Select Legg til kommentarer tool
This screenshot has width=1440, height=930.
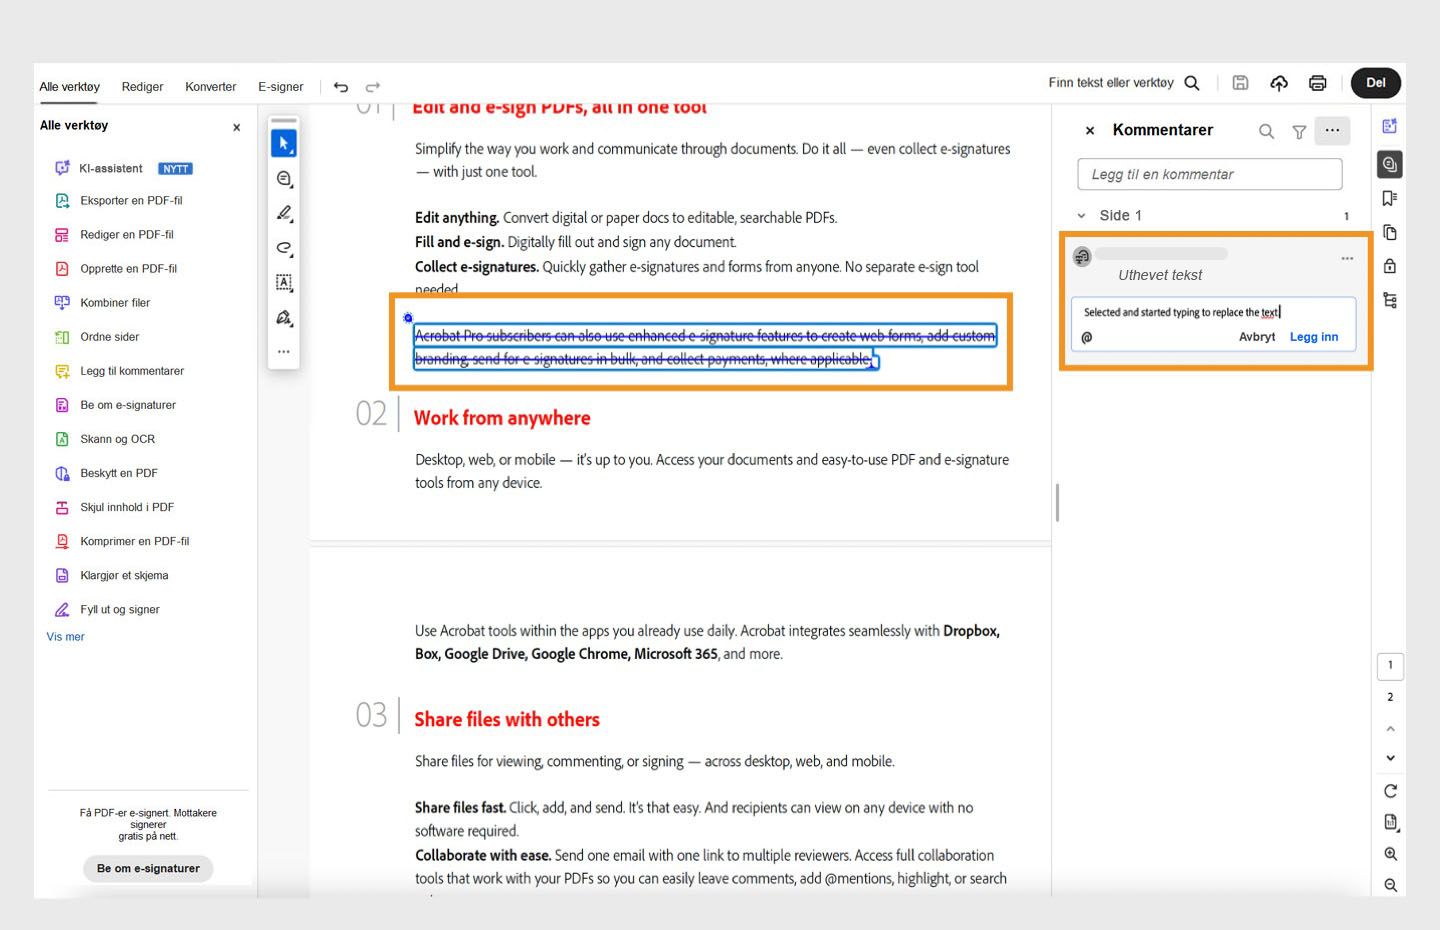click(x=119, y=371)
